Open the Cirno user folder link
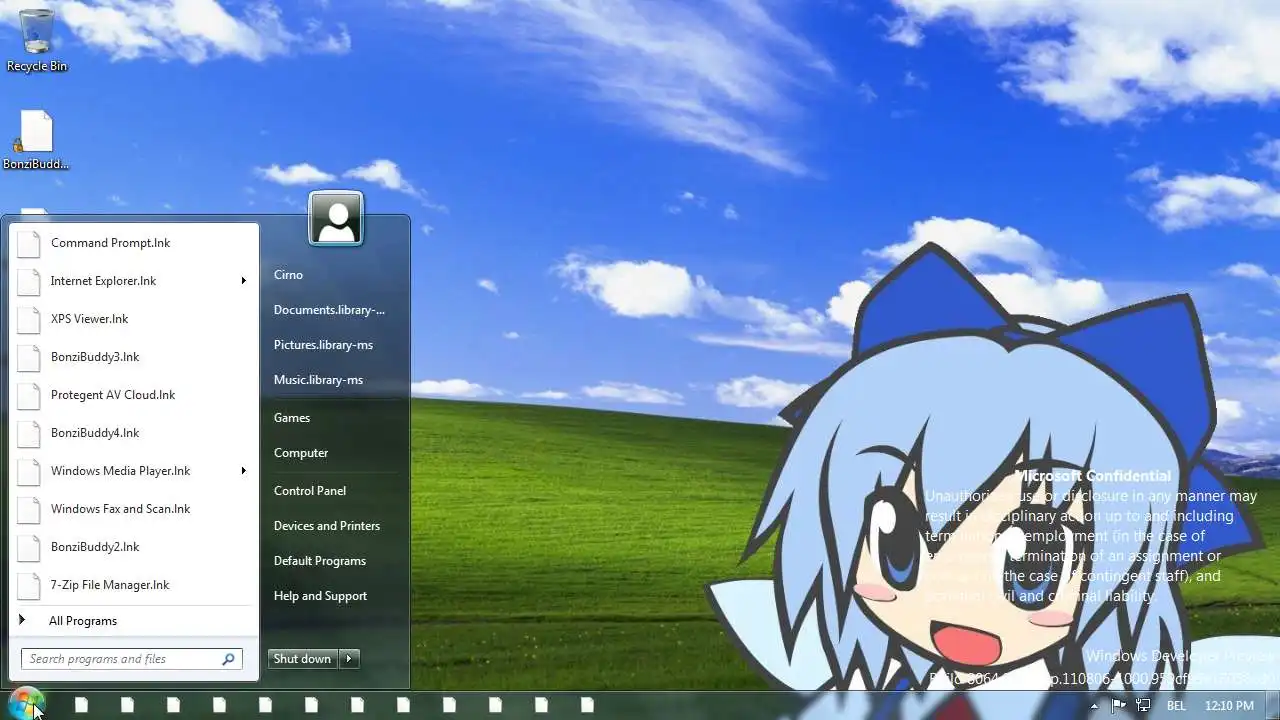1280x720 pixels. (335, 275)
